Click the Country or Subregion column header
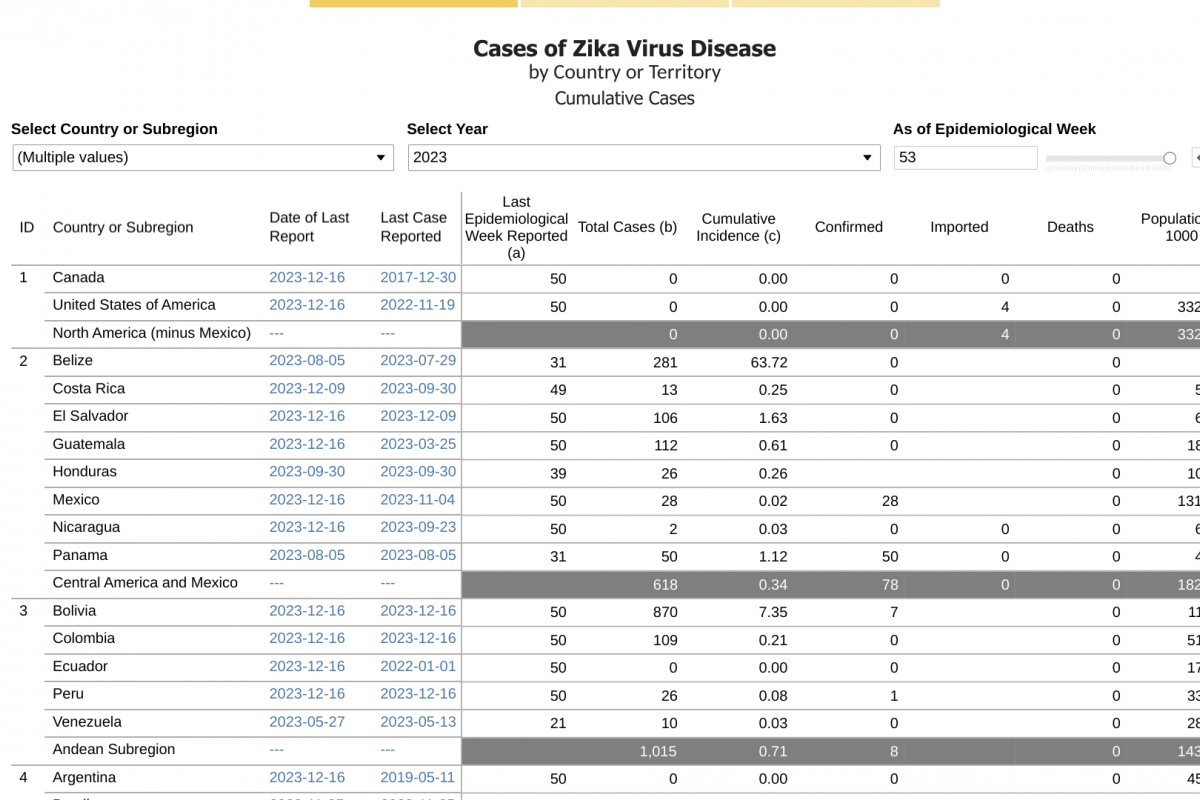Screen dimensions: 1200x800 [x=123, y=227]
